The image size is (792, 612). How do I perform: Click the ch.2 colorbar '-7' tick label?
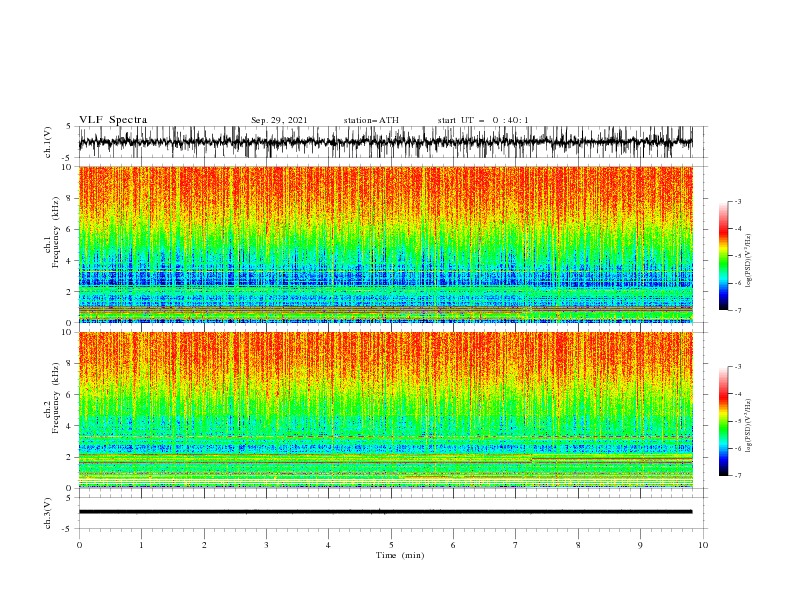[737, 475]
